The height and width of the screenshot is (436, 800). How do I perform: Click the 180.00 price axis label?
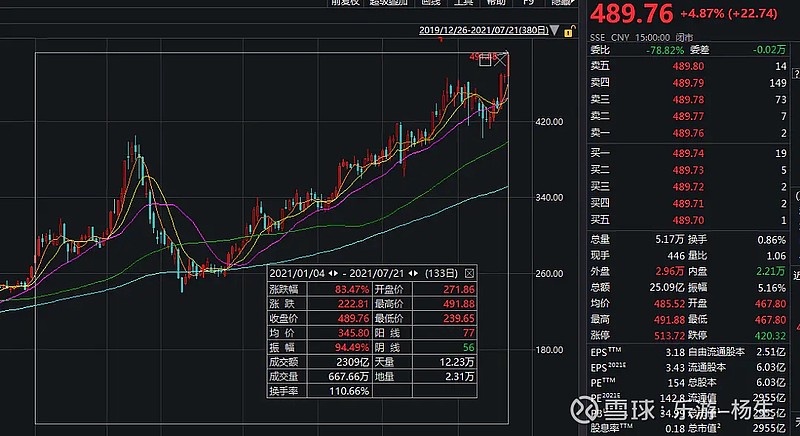click(x=549, y=350)
